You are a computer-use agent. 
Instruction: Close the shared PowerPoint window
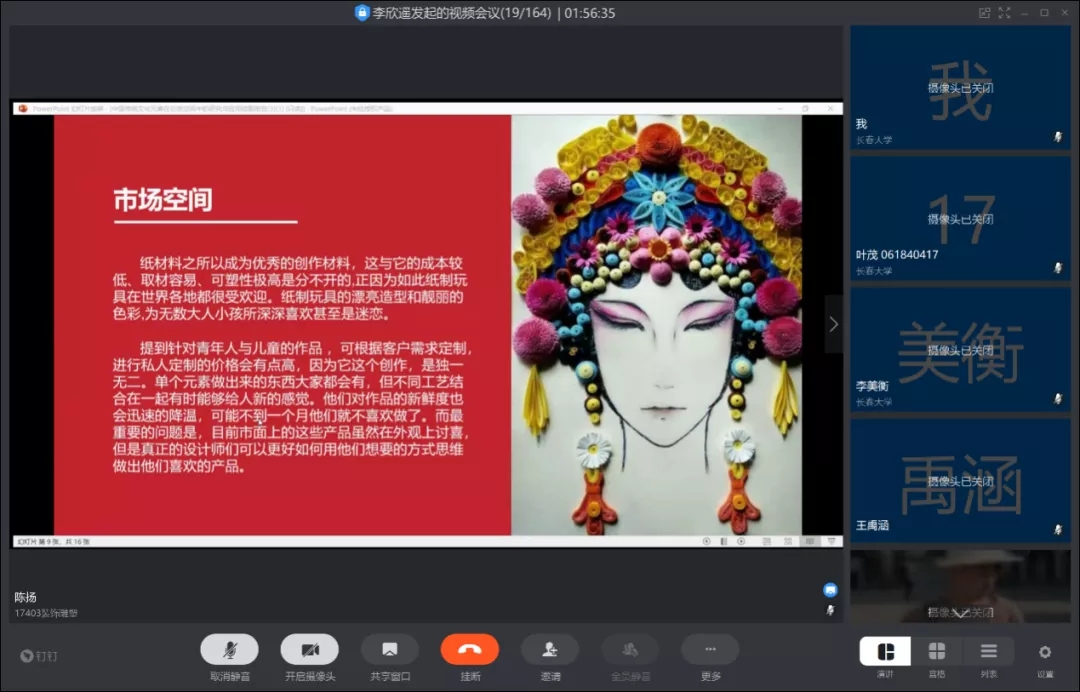tap(831, 109)
